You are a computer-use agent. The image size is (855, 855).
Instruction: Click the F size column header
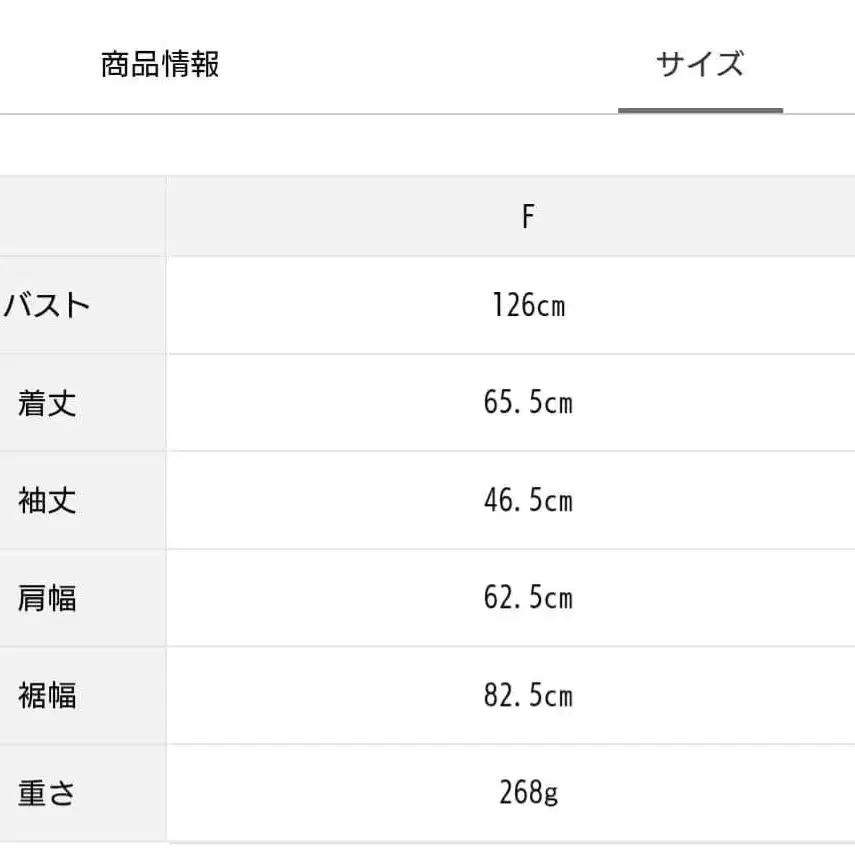pyautogui.click(x=528, y=214)
